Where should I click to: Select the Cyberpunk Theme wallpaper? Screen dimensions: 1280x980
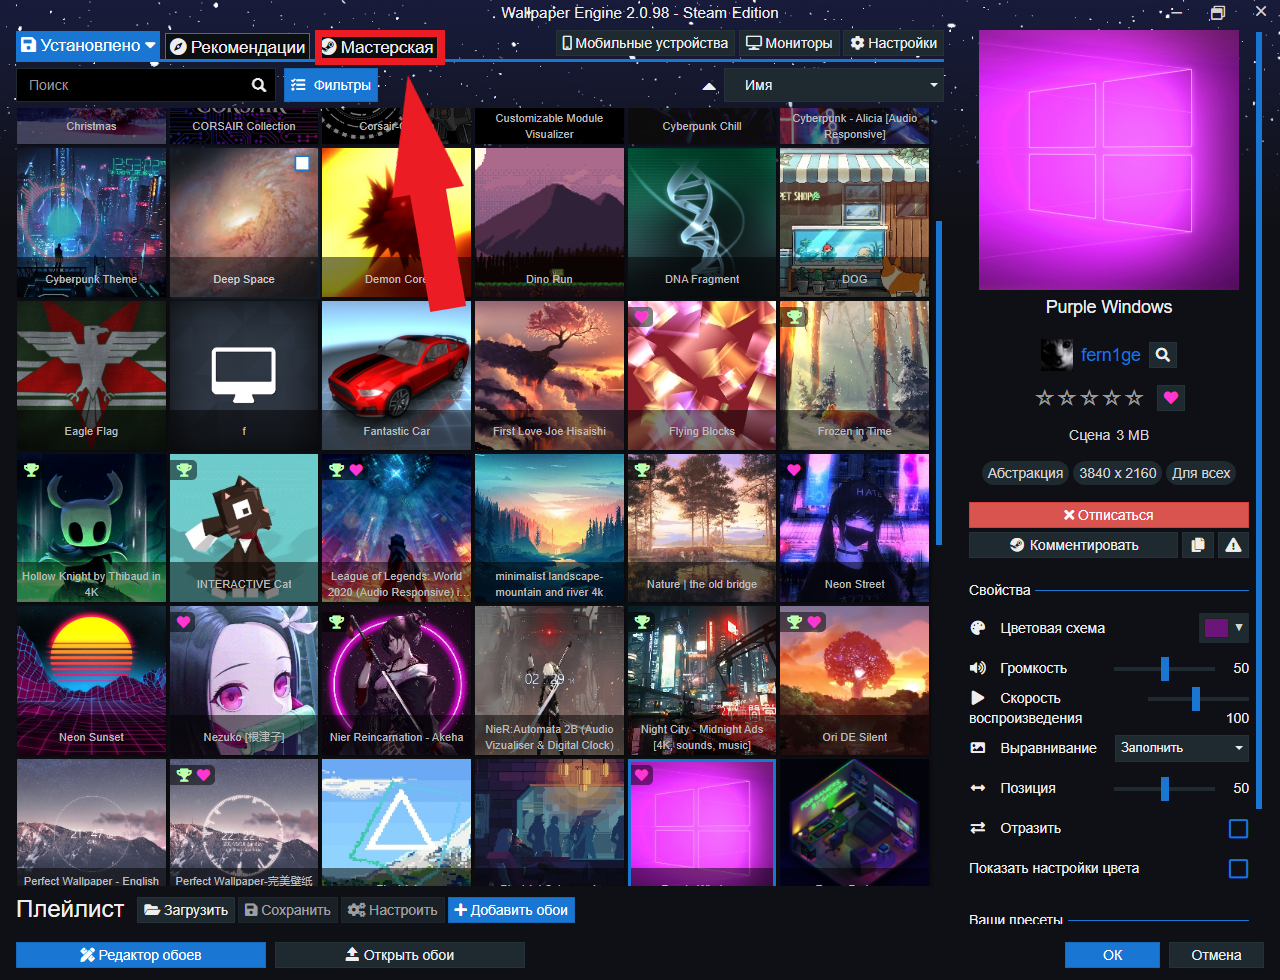pos(92,223)
